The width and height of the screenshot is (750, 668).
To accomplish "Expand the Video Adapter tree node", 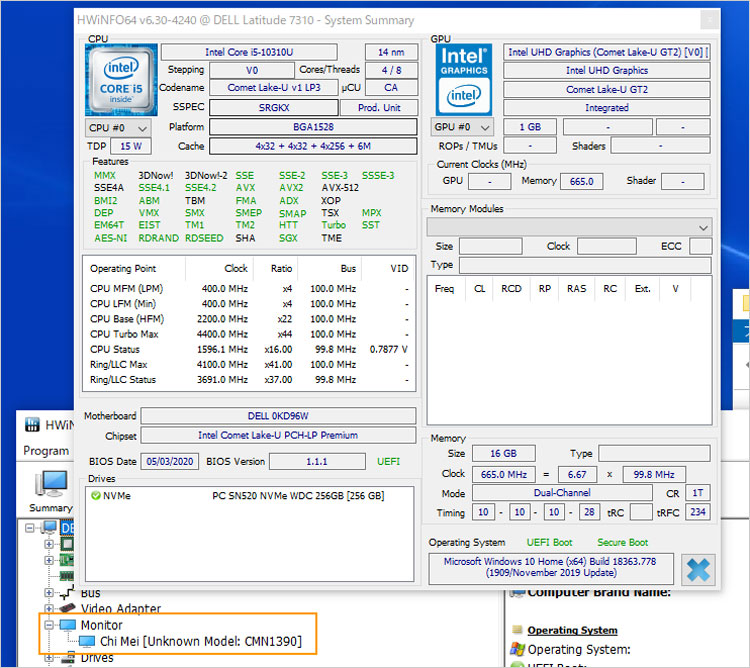I will coord(49,608).
